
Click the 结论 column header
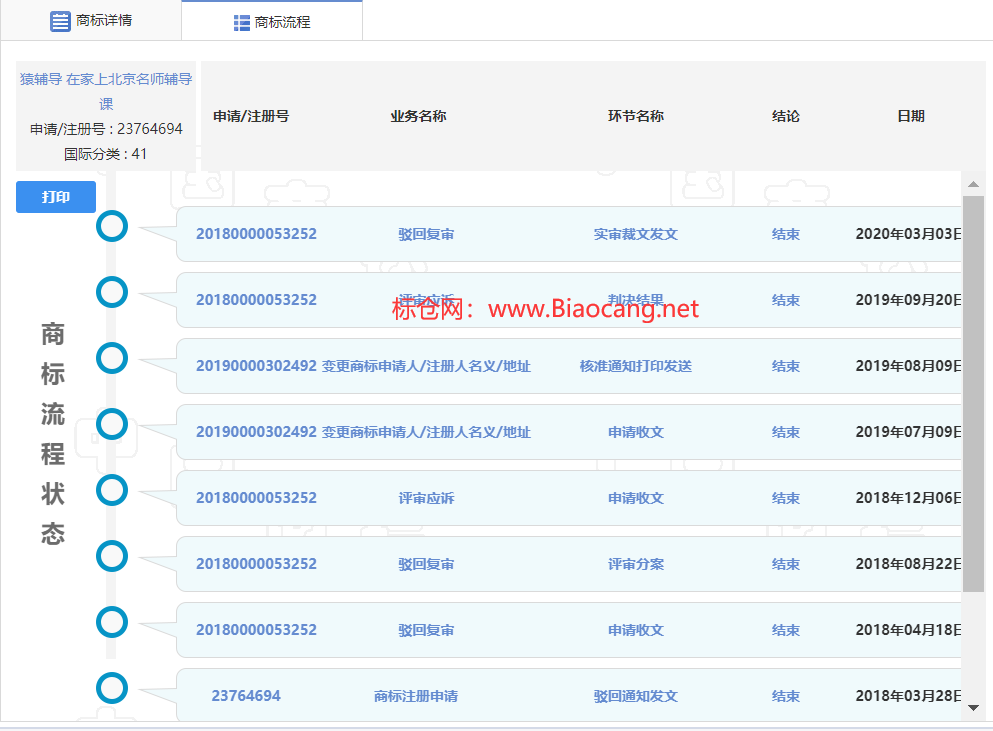click(786, 116)
